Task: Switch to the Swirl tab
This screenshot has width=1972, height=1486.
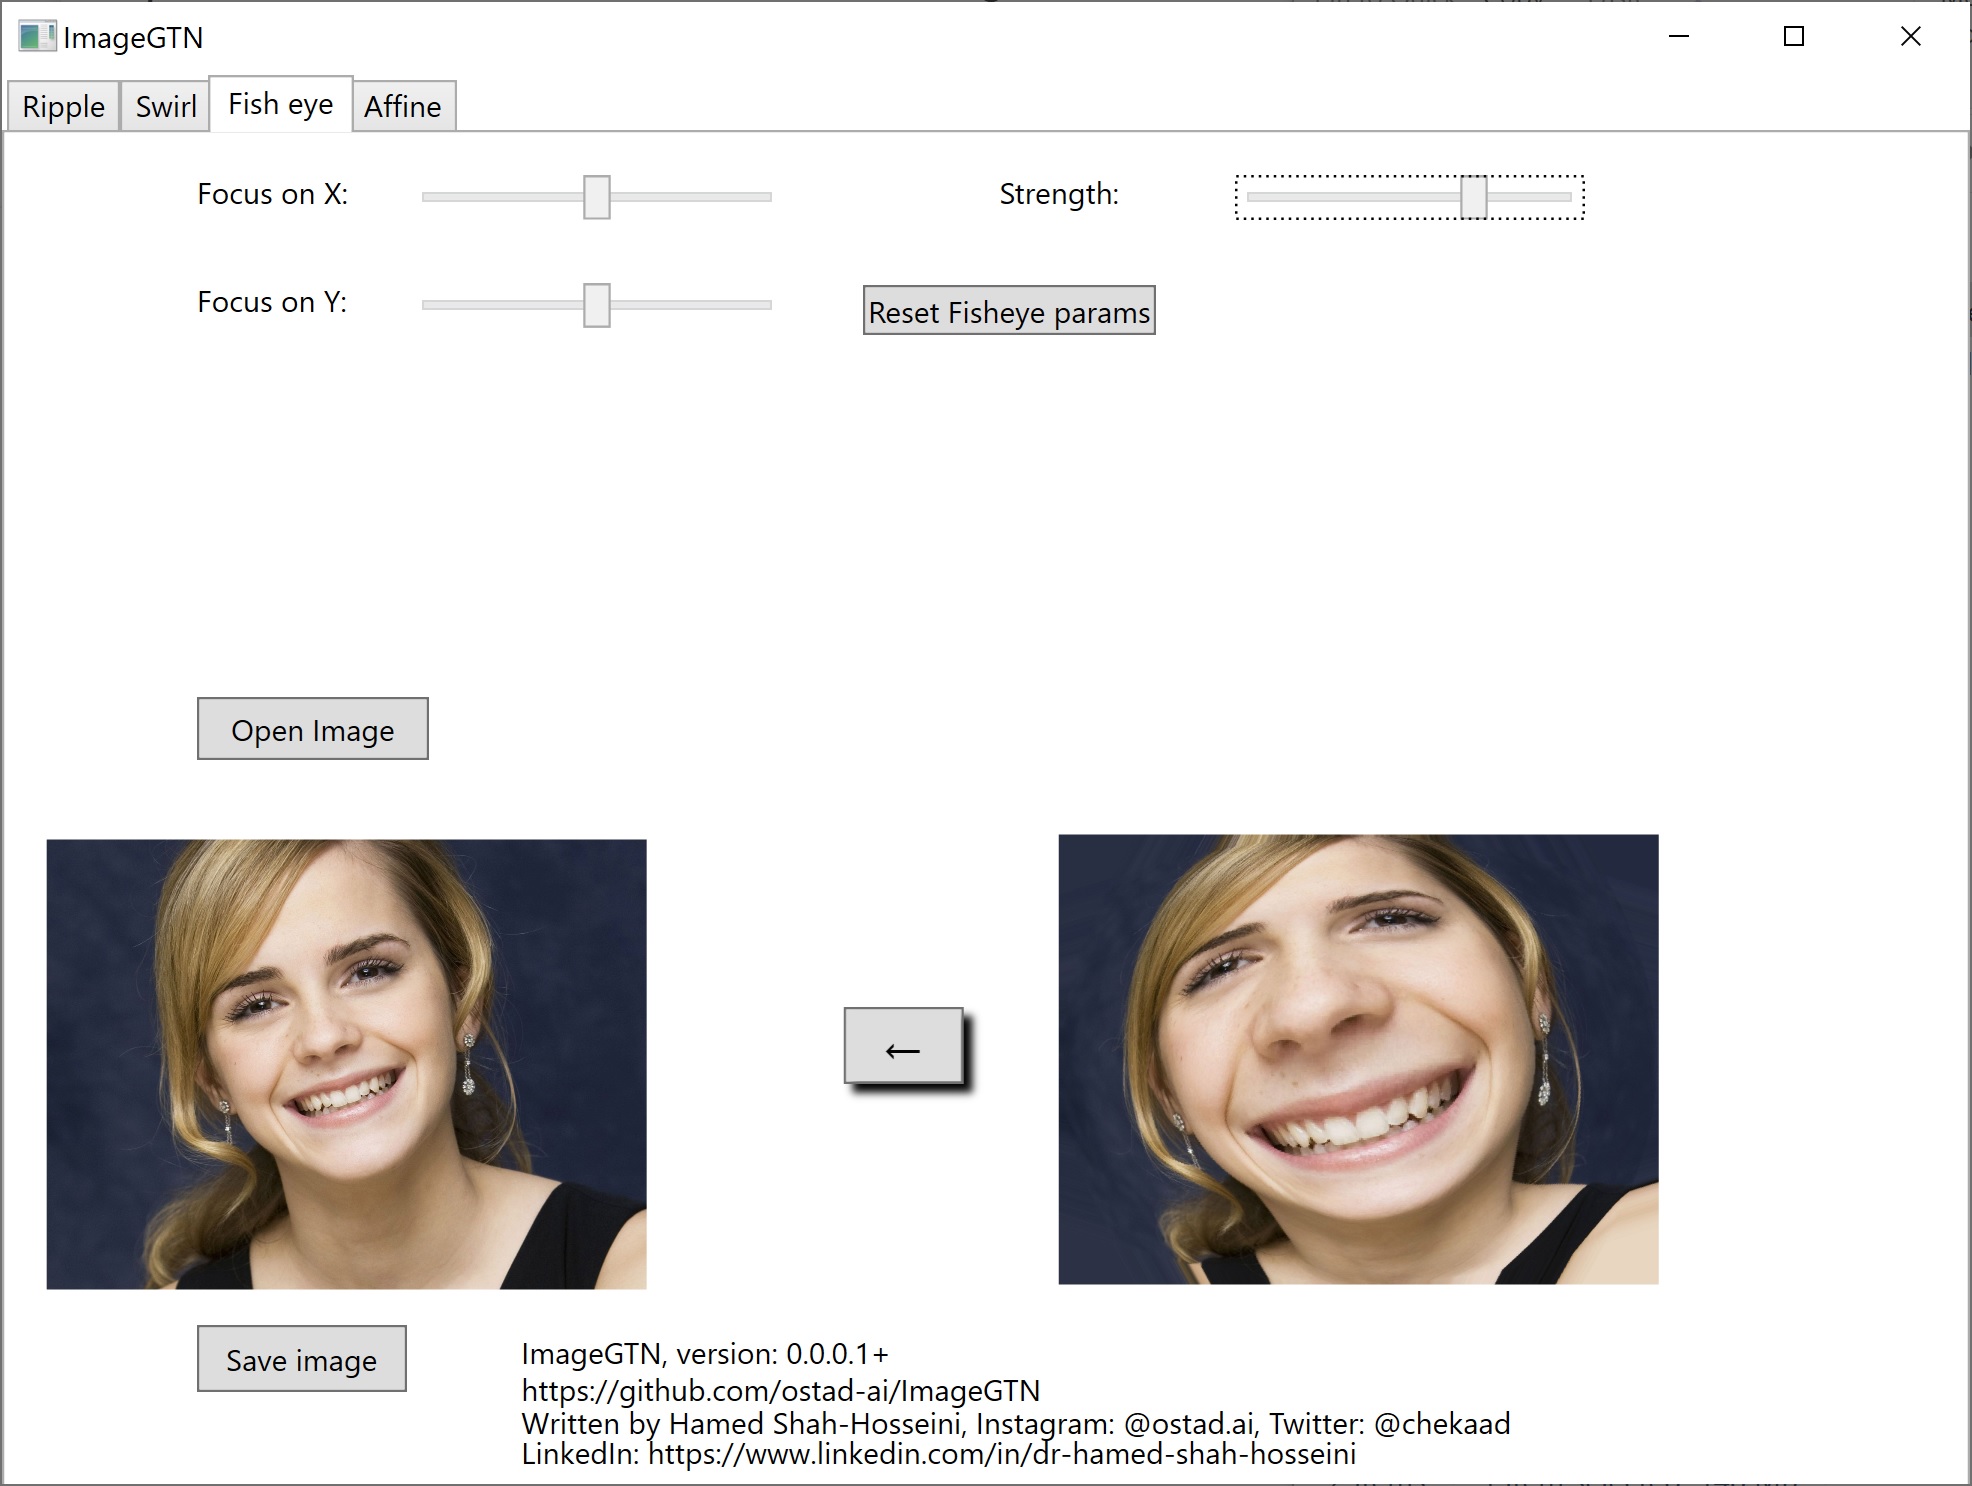Action: 165,106
